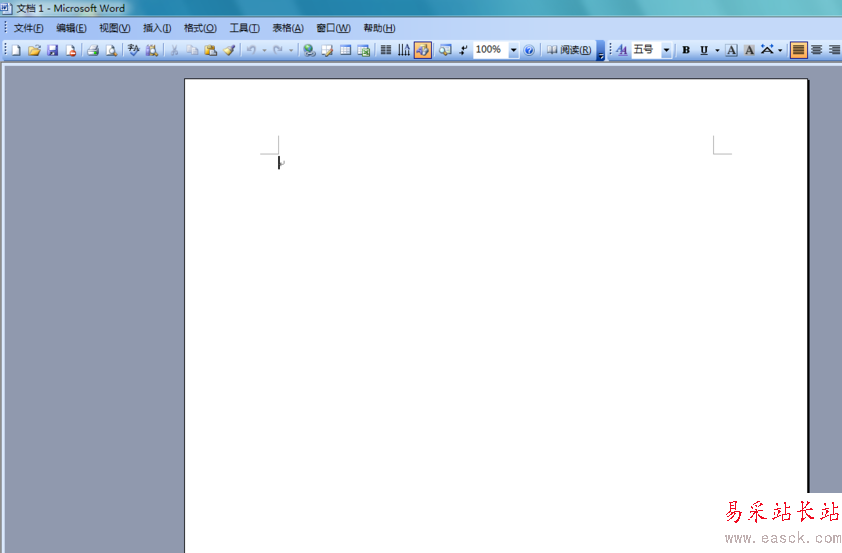The width and height of the screenshot is (842, 553).
Task: Toggle character border button
Action: [731, 50]
